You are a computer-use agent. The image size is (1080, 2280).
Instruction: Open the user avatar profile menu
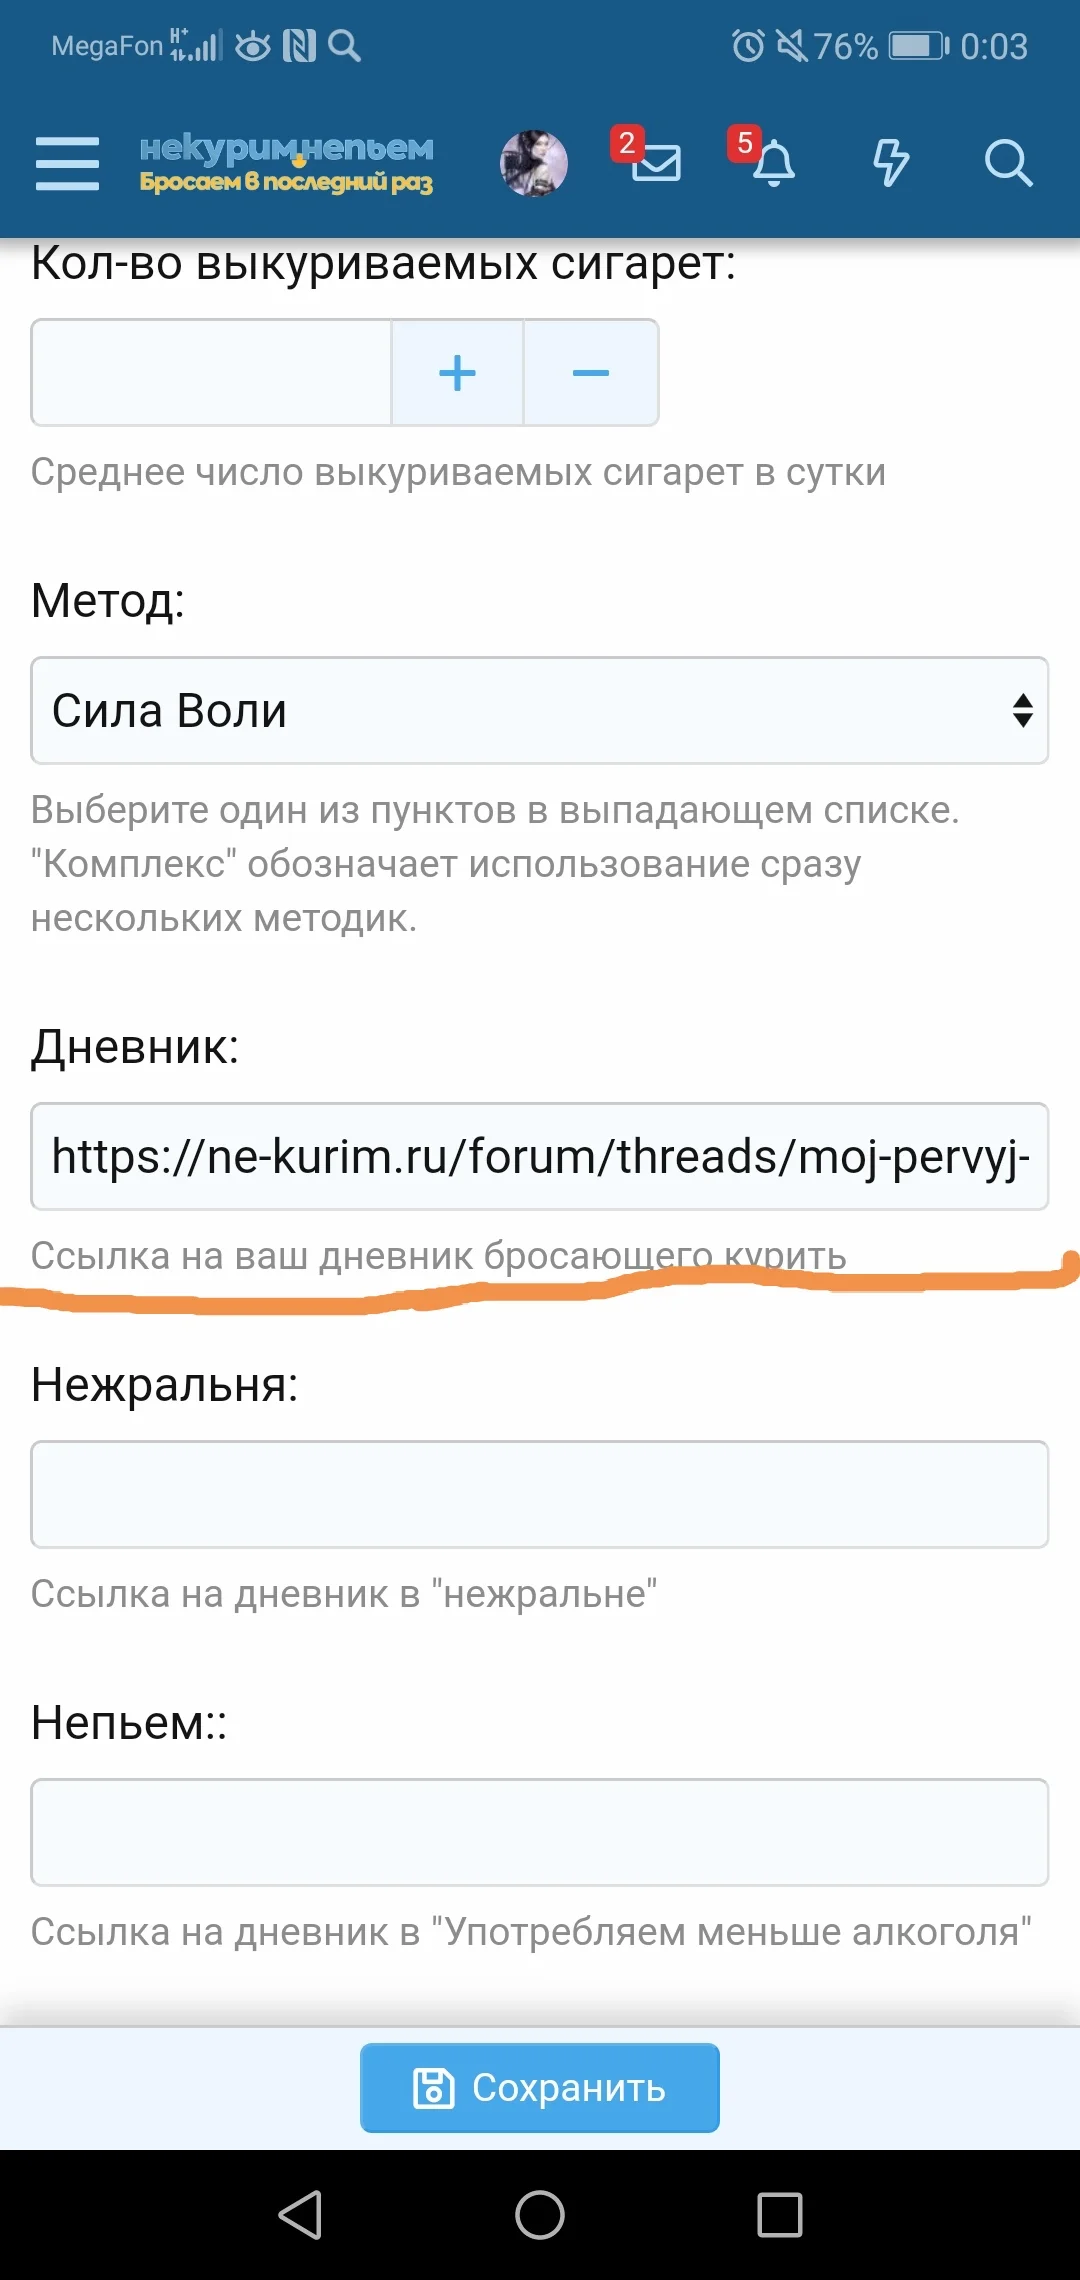[x=534, y=163]
